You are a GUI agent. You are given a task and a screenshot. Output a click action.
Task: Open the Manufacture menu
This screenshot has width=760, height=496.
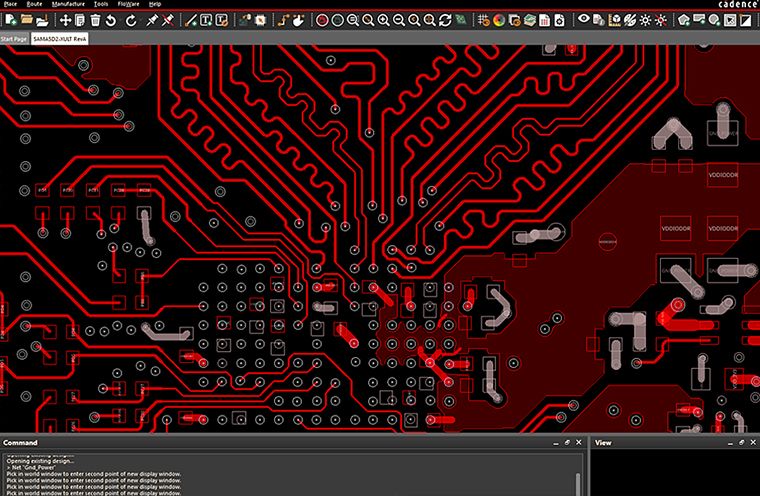click(x=67, y=4)
